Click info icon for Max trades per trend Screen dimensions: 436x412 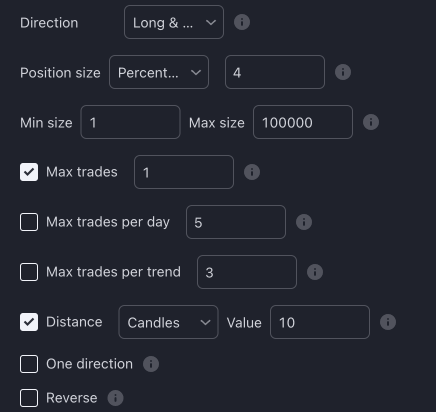click(x=315, y=272)
